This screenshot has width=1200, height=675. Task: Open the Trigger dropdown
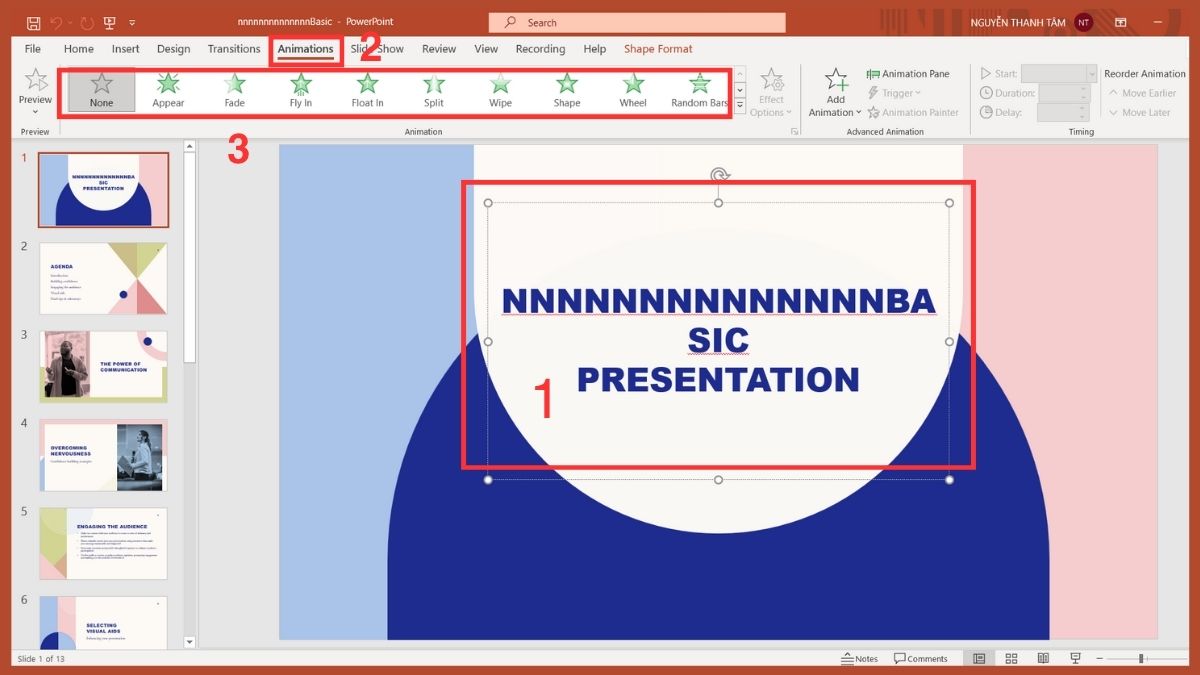896,92
